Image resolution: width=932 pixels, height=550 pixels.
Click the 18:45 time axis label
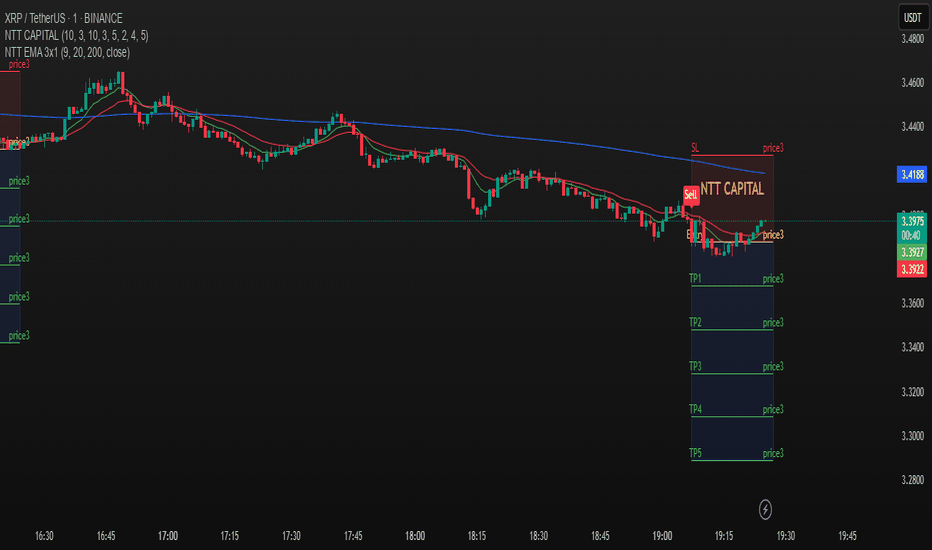(600, 536)
